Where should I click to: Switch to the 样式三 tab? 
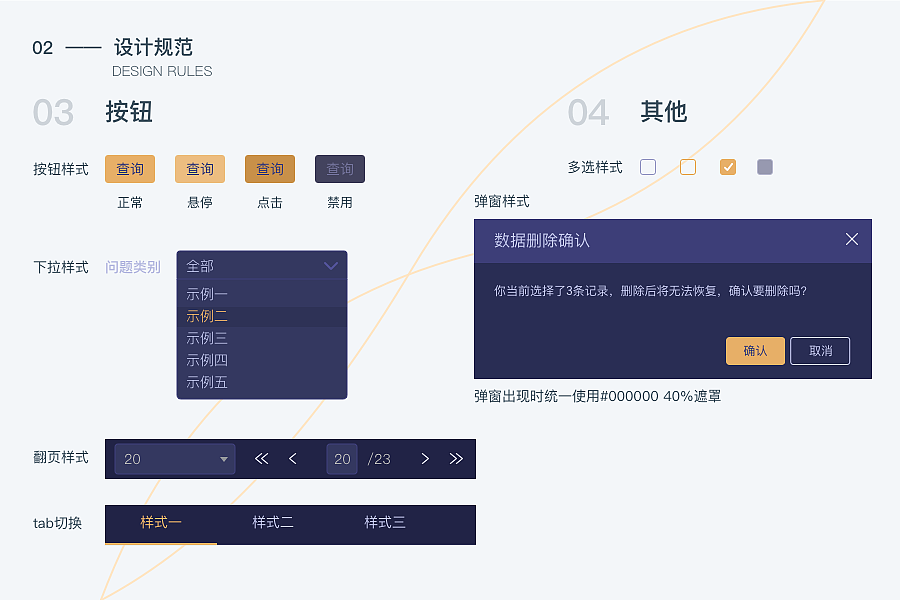[385, 524]
